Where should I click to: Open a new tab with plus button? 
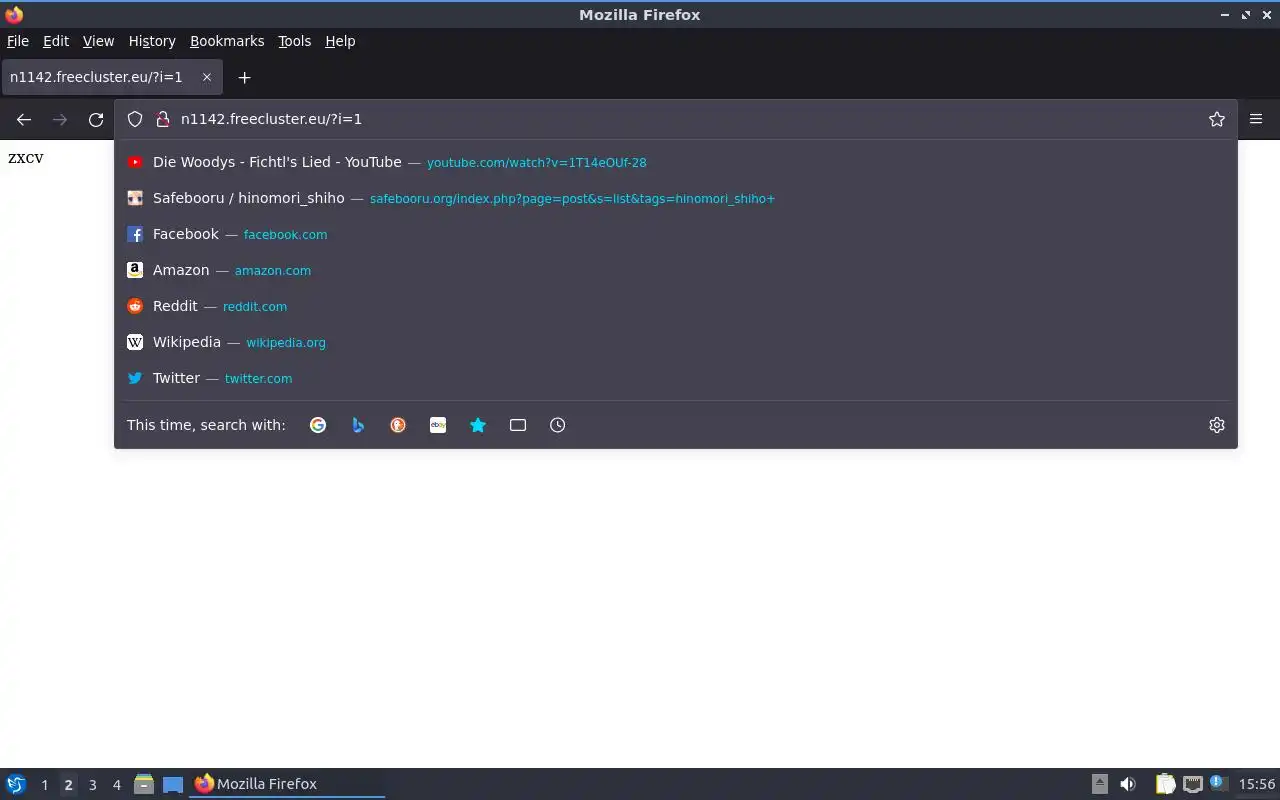[x=244, y=77]
